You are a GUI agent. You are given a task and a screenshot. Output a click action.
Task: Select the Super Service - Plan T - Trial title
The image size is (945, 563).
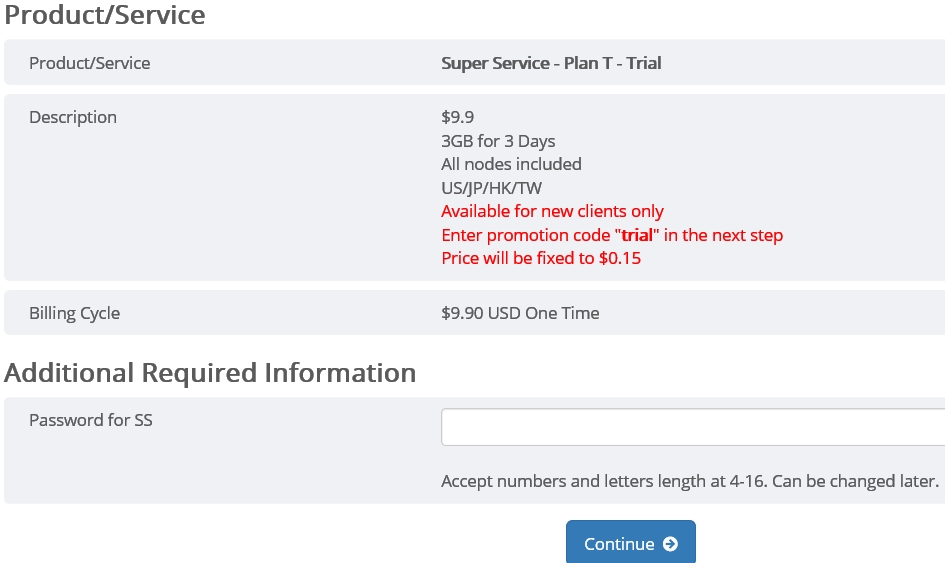tap(551, 63)
